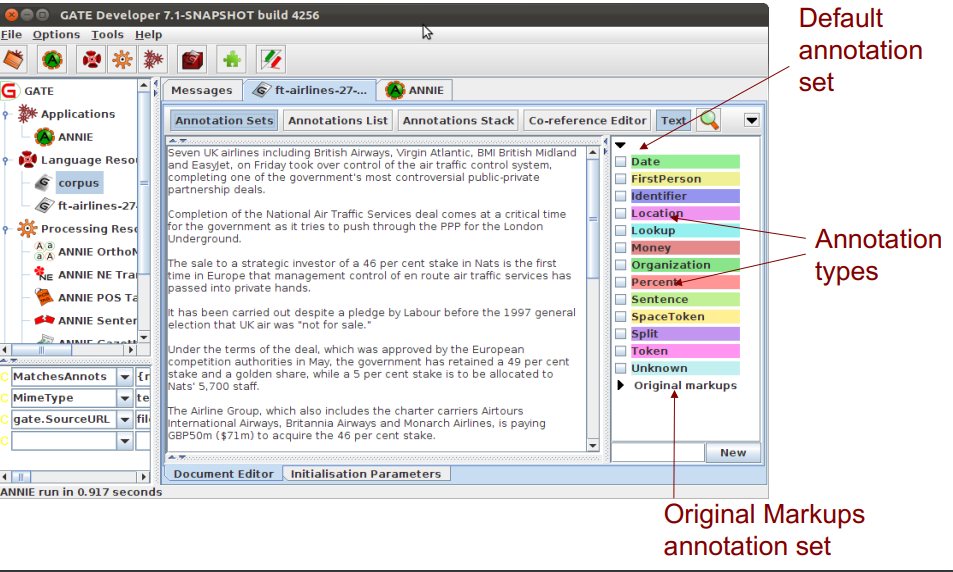Click the ANNIE NE Transducer resource icon
The image size is (953, 572).
tap(44, 274)
